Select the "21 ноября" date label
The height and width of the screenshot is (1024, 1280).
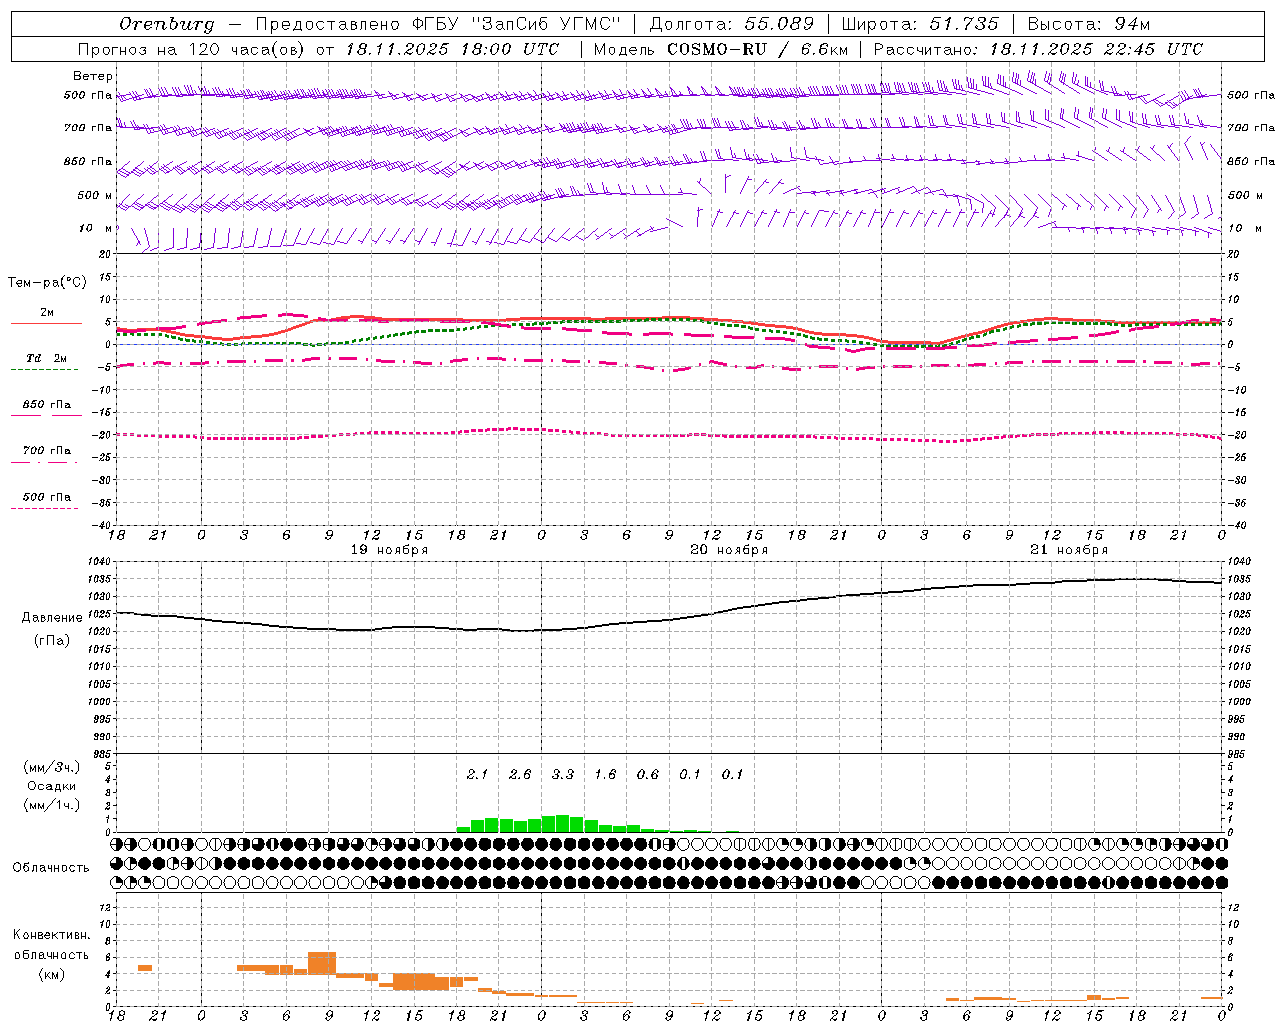pyautogui.click(x=1069, y=550)
